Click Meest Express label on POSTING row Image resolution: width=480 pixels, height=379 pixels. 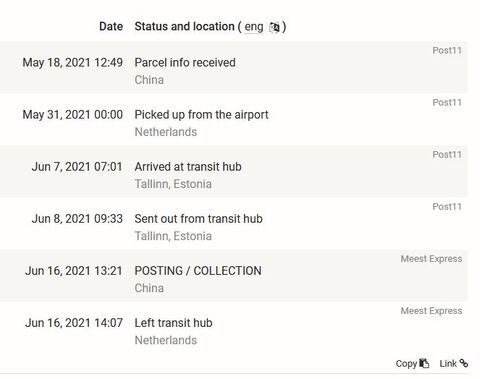(x=431, y=259)
